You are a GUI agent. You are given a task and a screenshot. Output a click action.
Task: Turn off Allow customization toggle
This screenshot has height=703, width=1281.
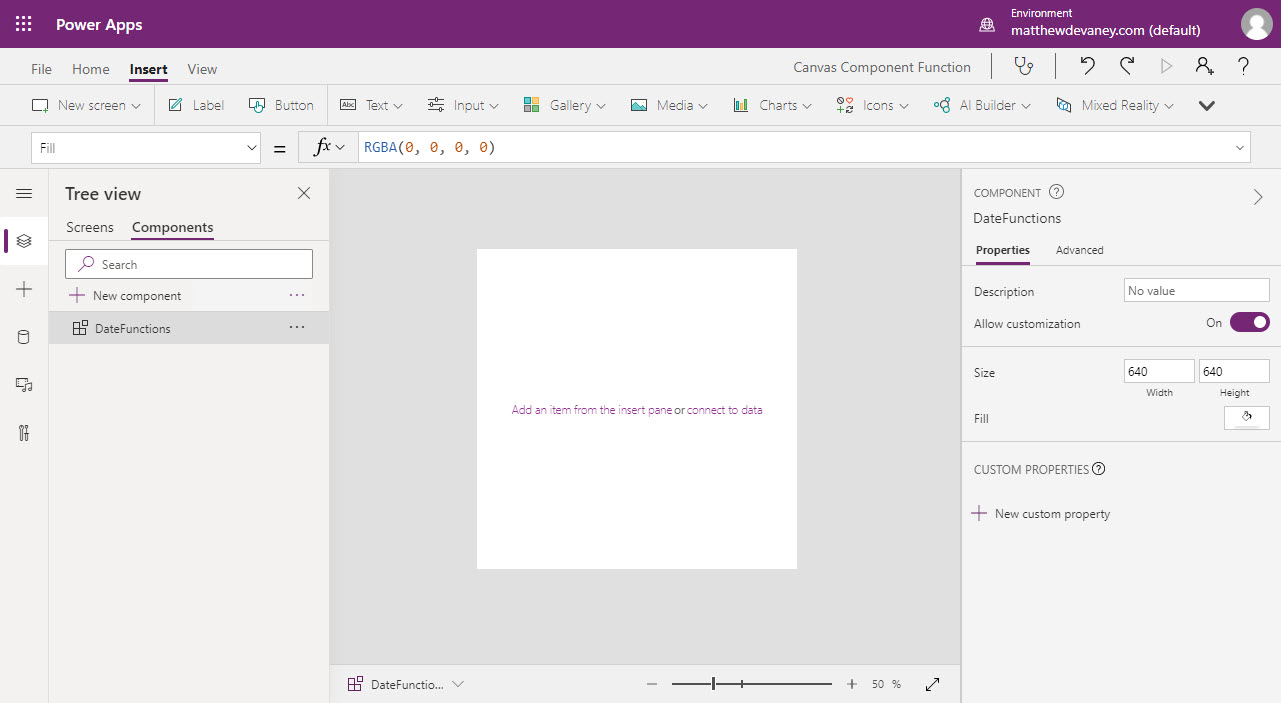coord(1249,322)
